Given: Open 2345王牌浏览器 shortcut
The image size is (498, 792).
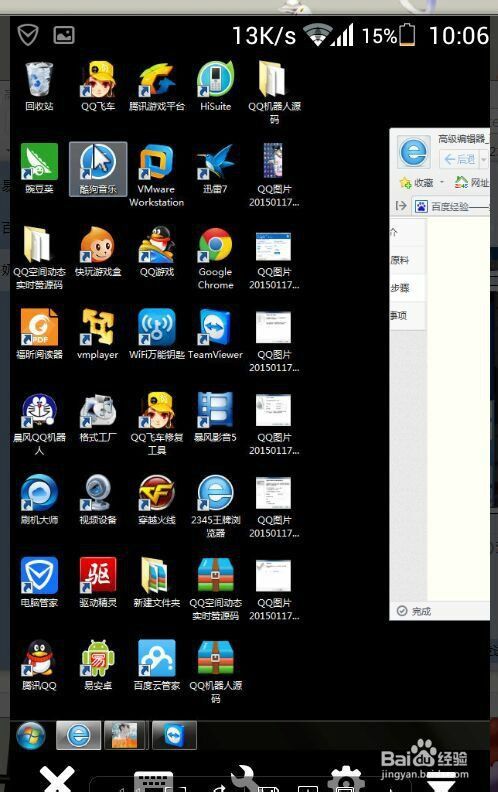Looking at the screenshot, I should [215, 506].
